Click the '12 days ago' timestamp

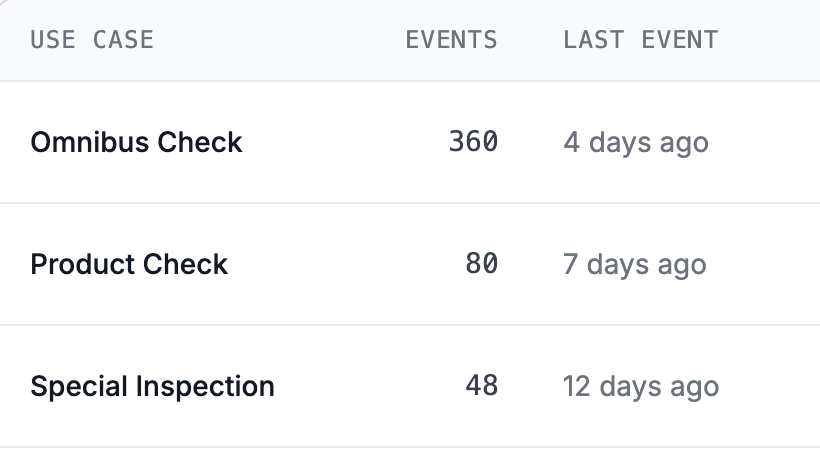tap(641, 386)
